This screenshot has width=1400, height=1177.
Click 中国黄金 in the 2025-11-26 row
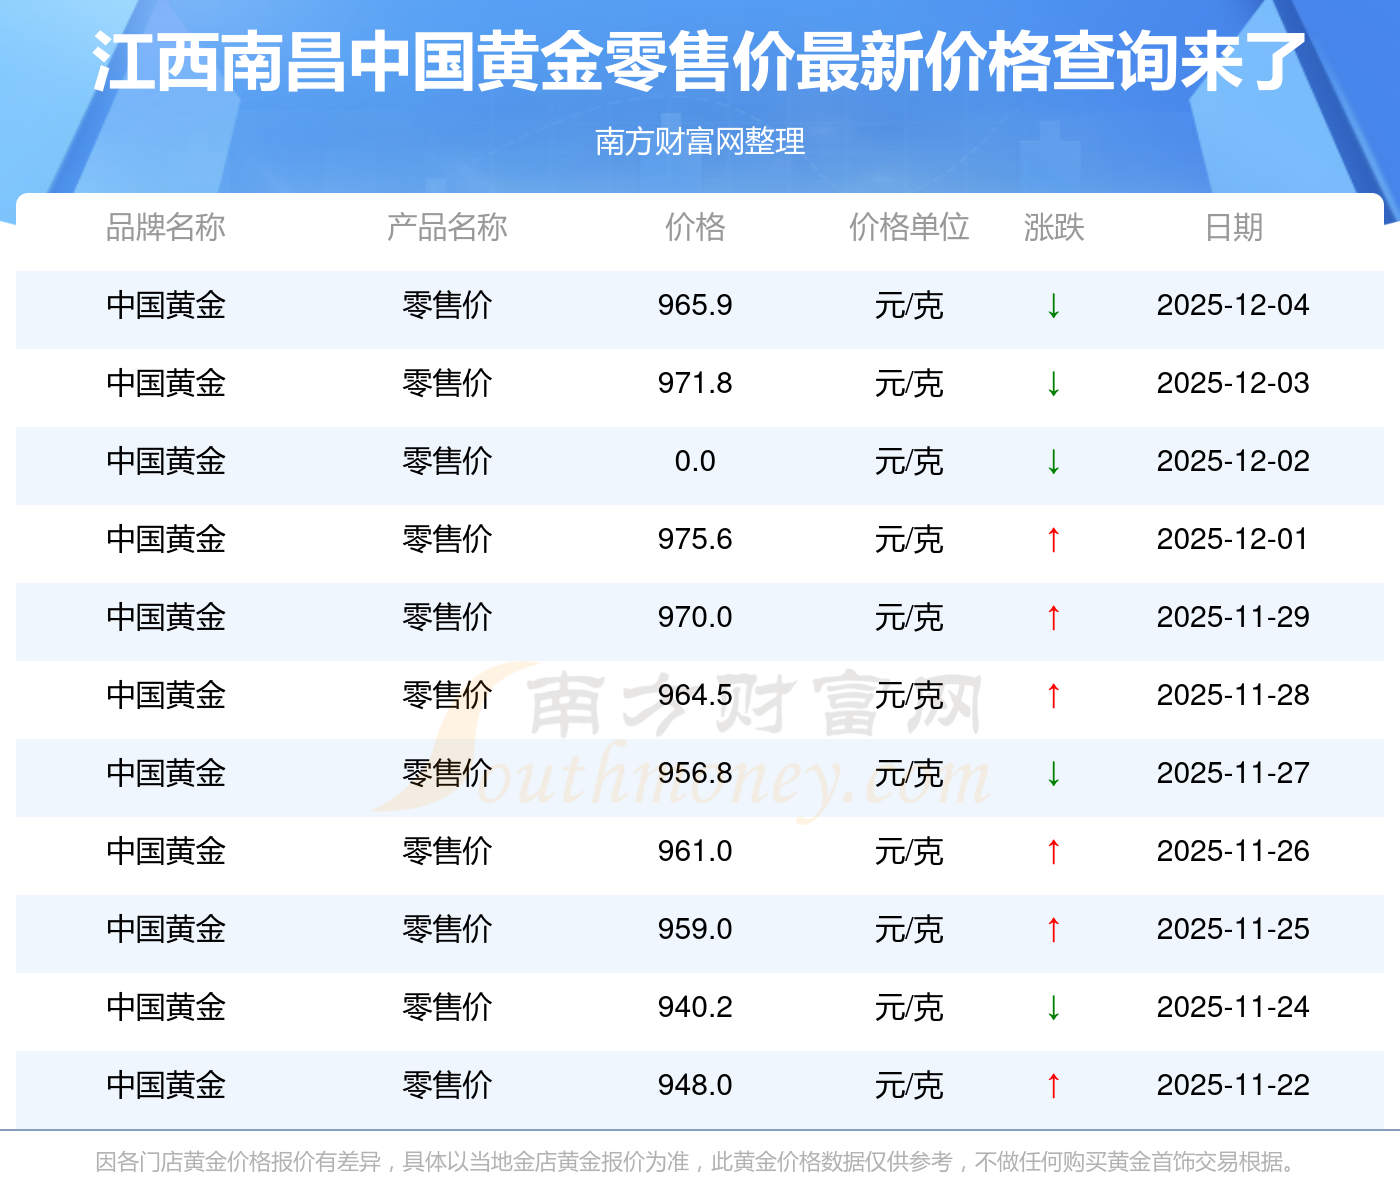click(x=166, y=852)
